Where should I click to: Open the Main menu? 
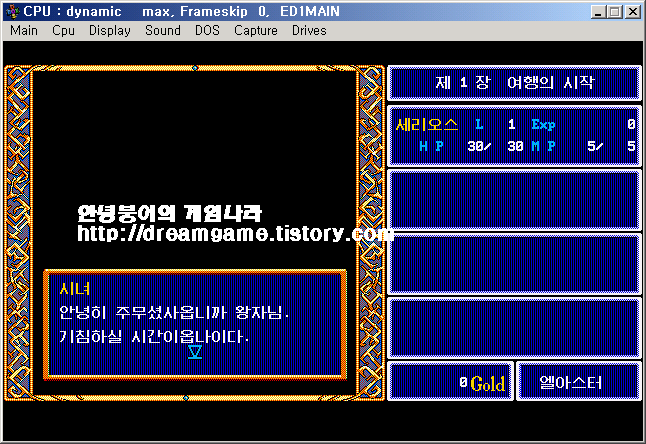[24, 30]
